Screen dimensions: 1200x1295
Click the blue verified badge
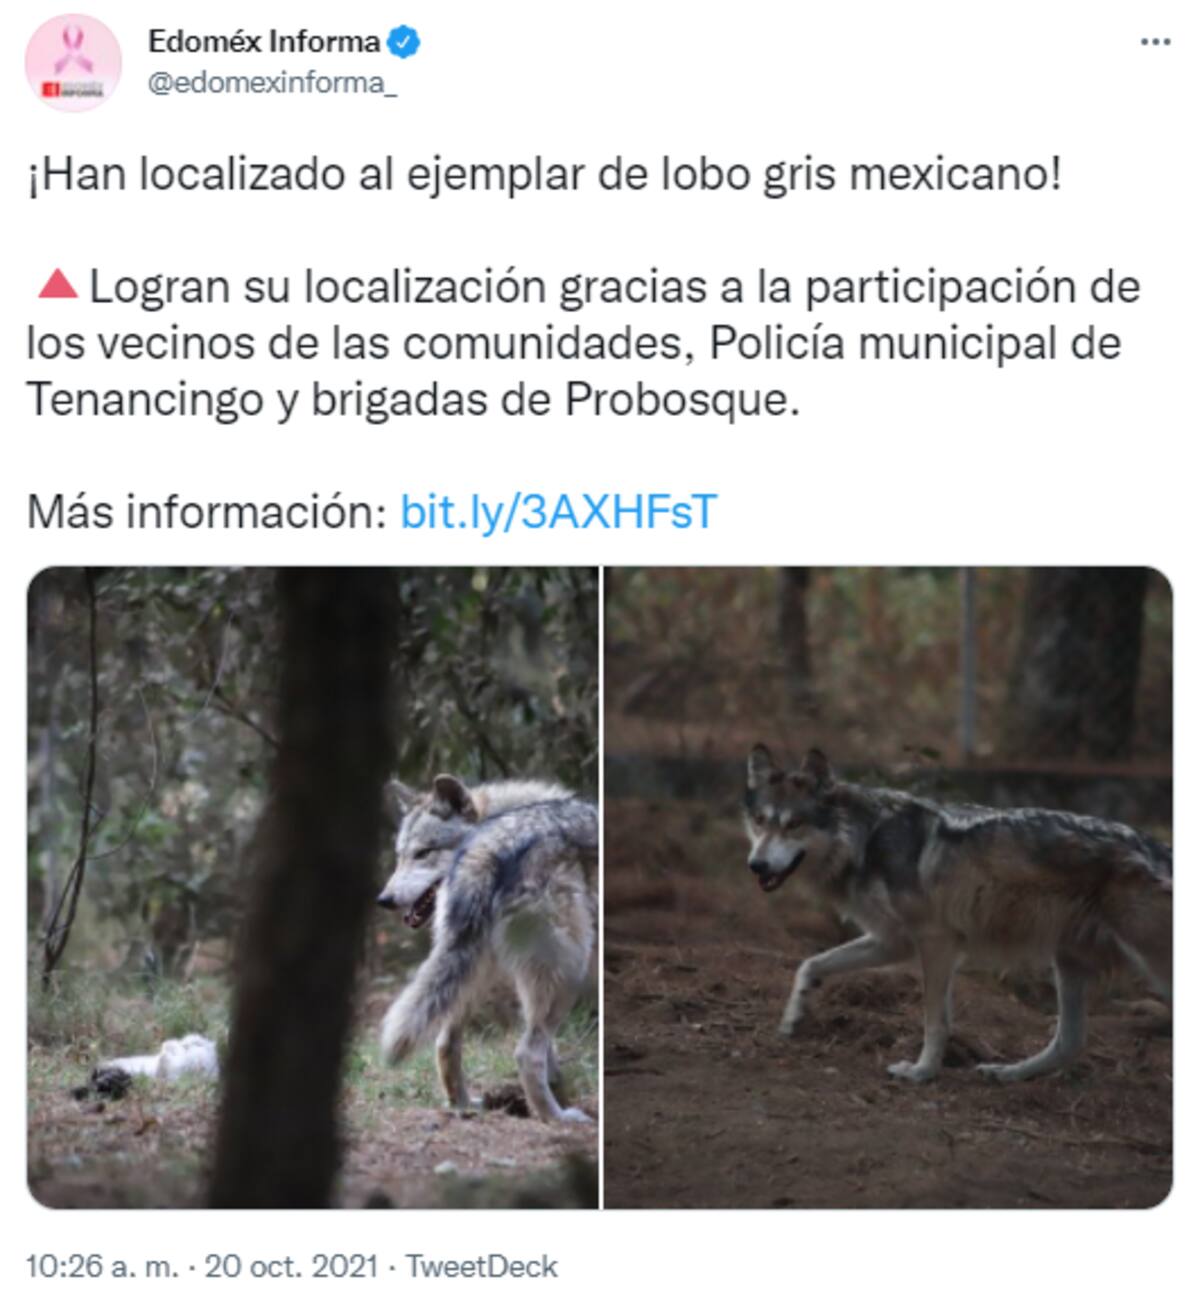pyautogui.click(x=404, y=43)
